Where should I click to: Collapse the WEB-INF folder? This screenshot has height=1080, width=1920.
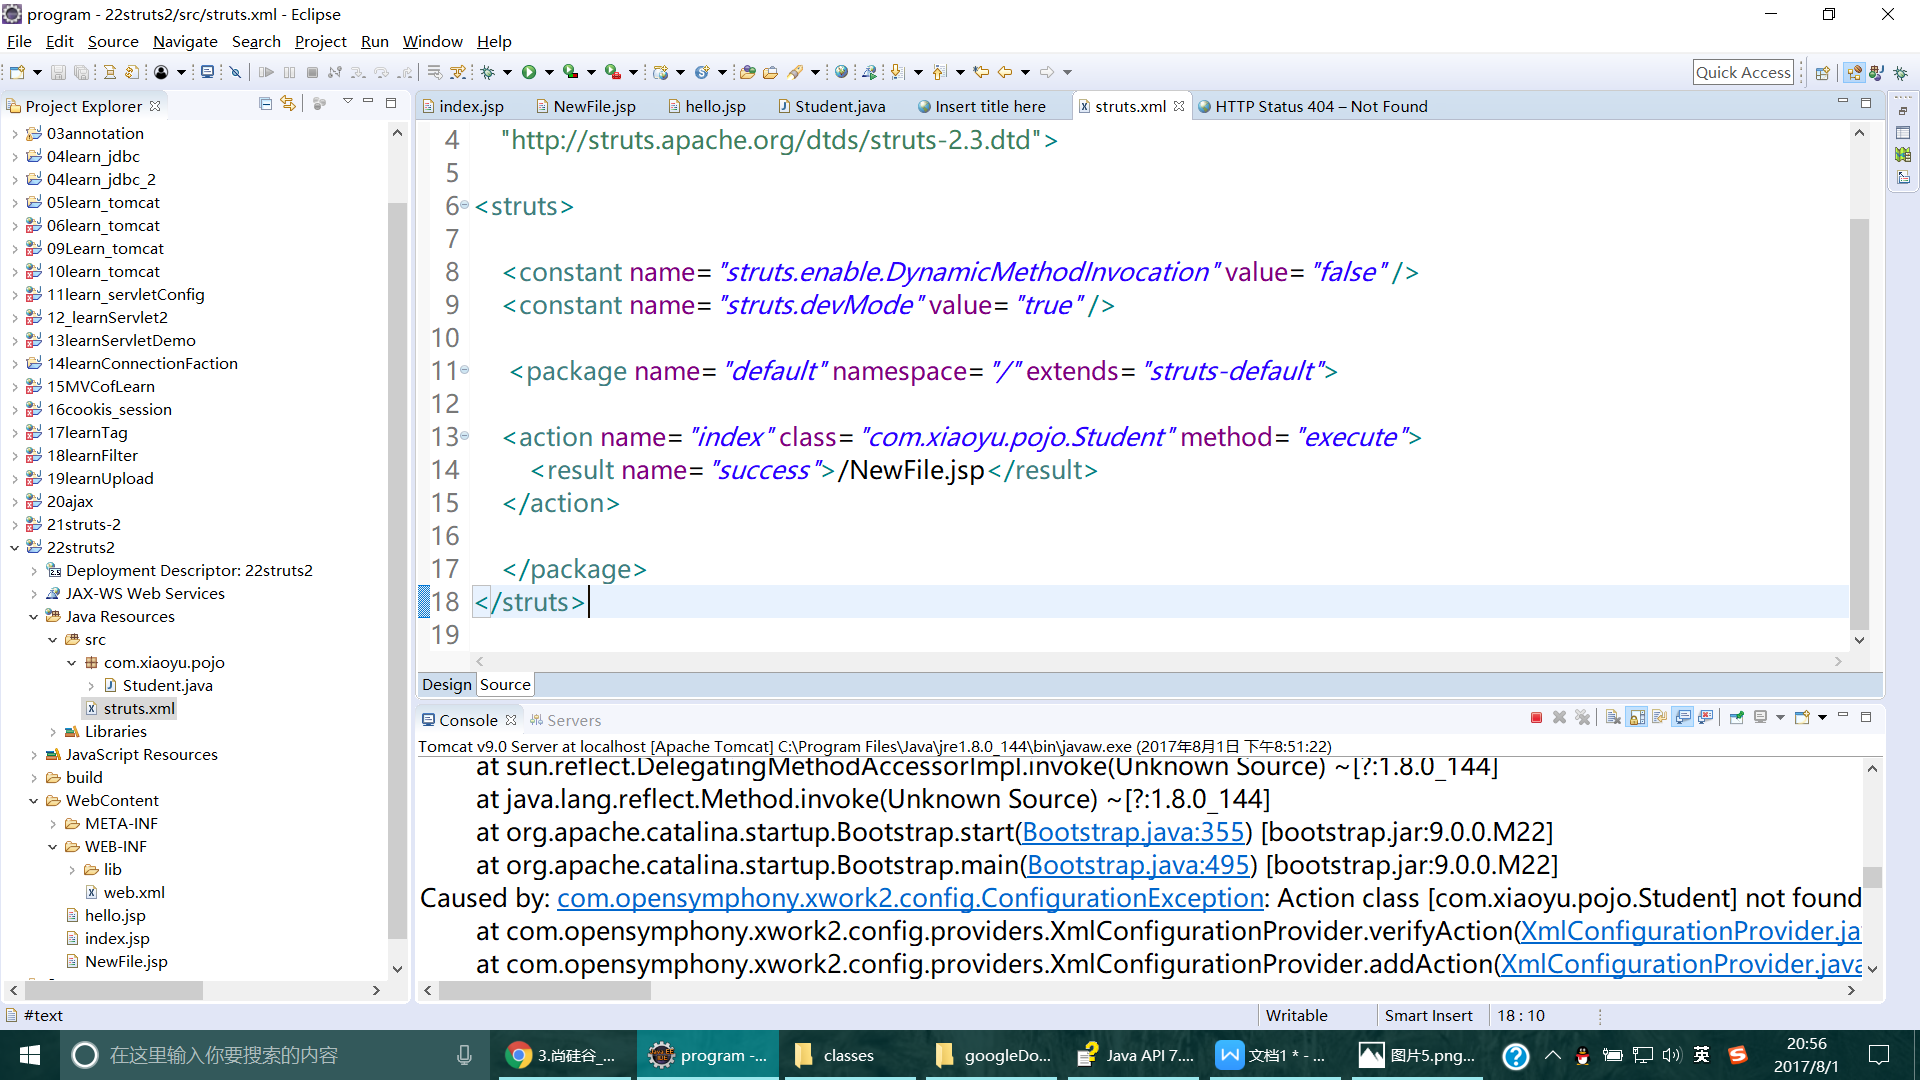pos(52,846)
